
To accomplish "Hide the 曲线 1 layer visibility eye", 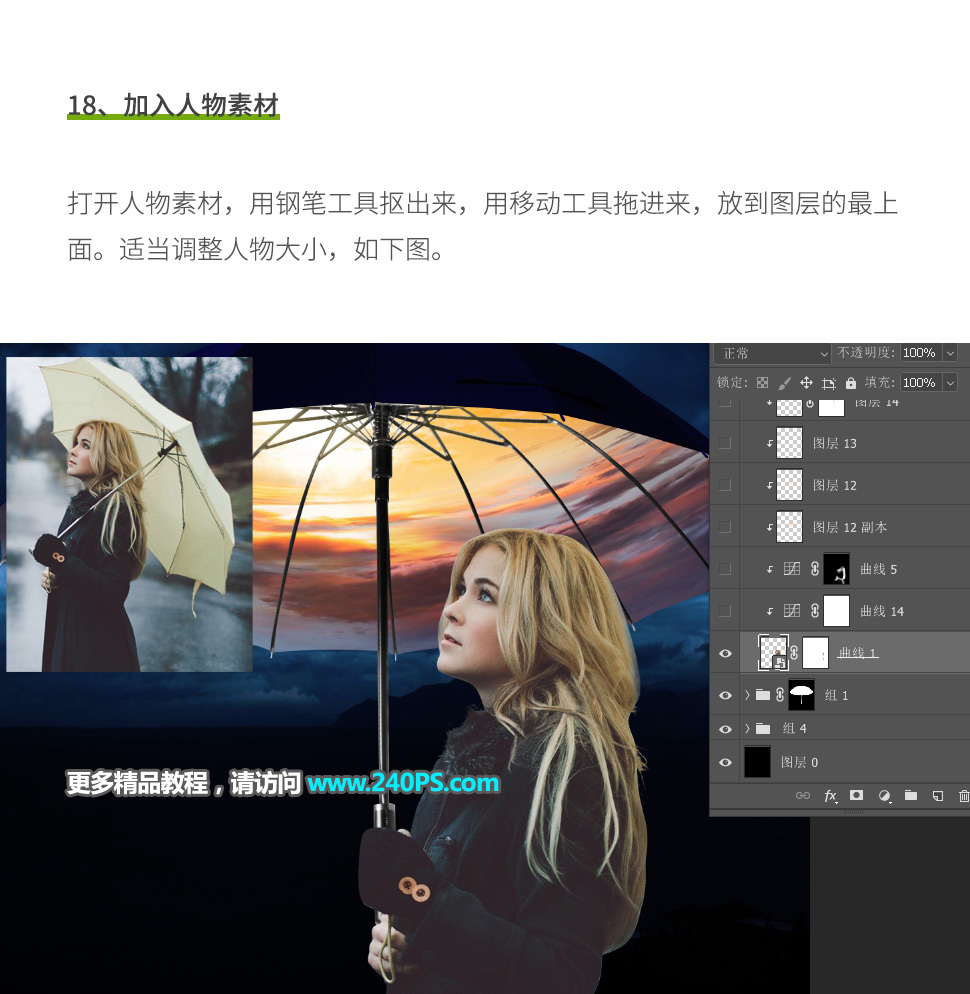I will coord(724,652).
